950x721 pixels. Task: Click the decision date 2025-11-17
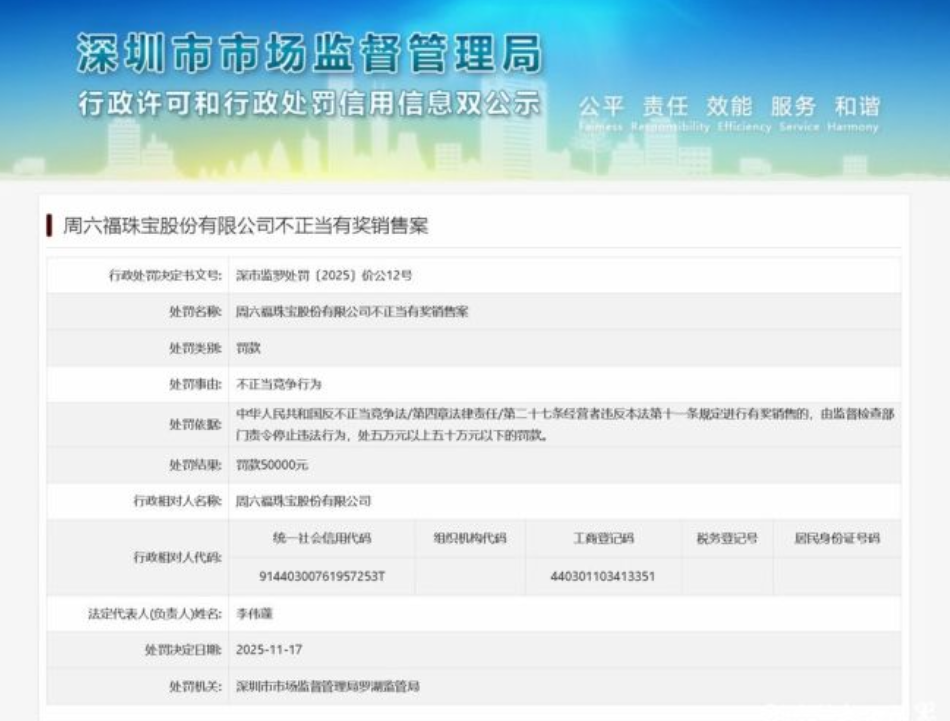[x=269, y=650]
